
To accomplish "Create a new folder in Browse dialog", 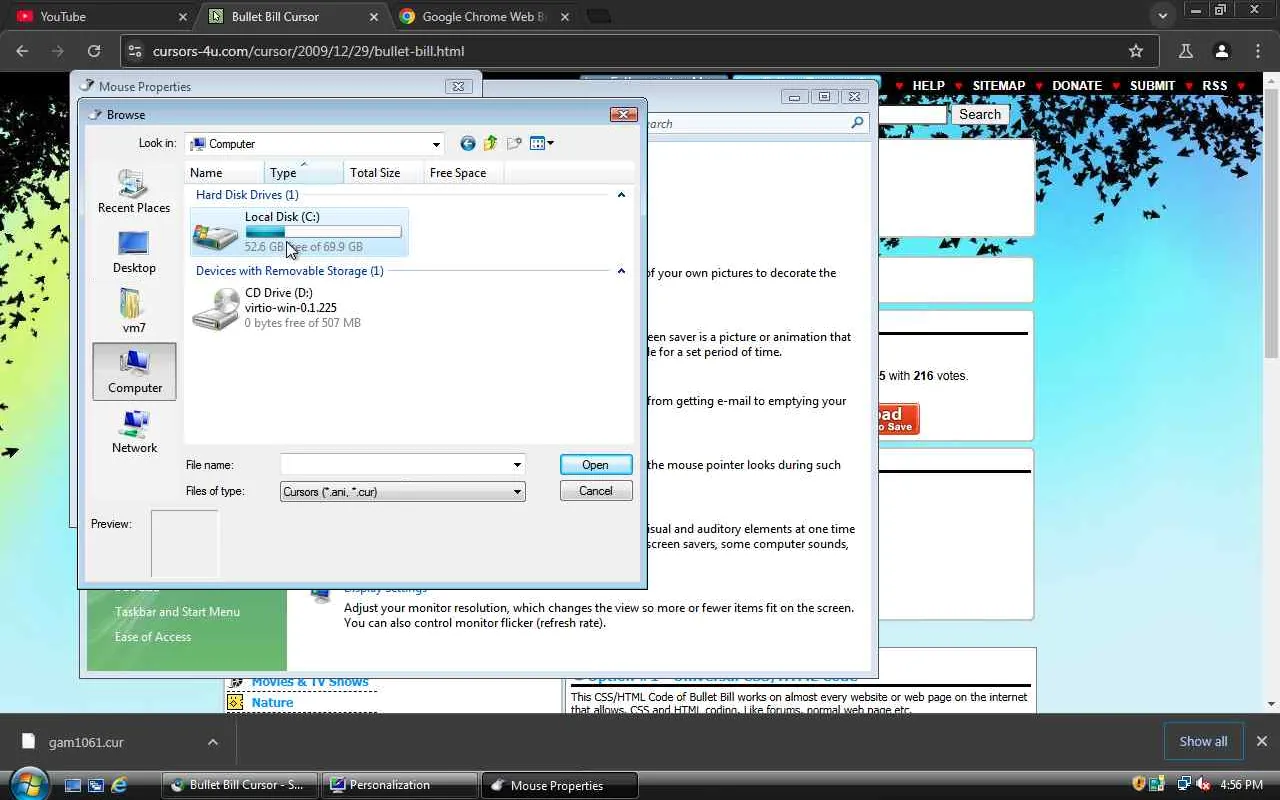I will [x=514, y=144].
